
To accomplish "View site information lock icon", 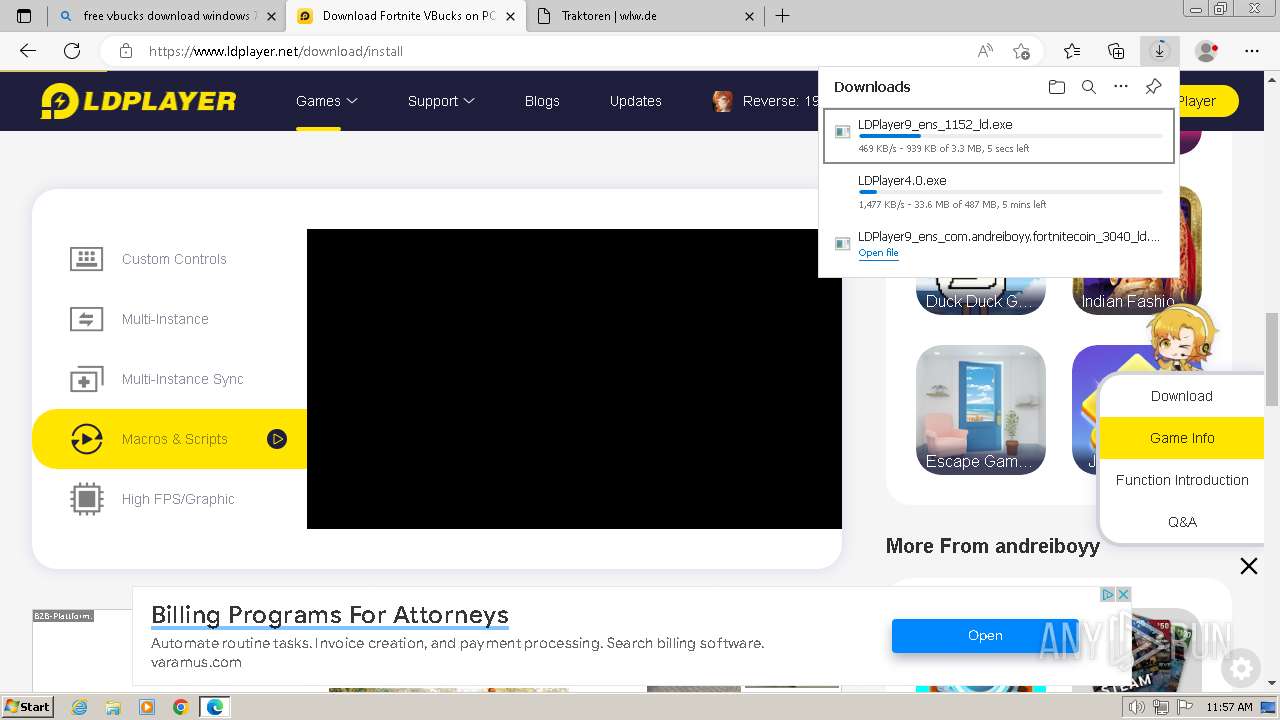I will coord(126,51).
